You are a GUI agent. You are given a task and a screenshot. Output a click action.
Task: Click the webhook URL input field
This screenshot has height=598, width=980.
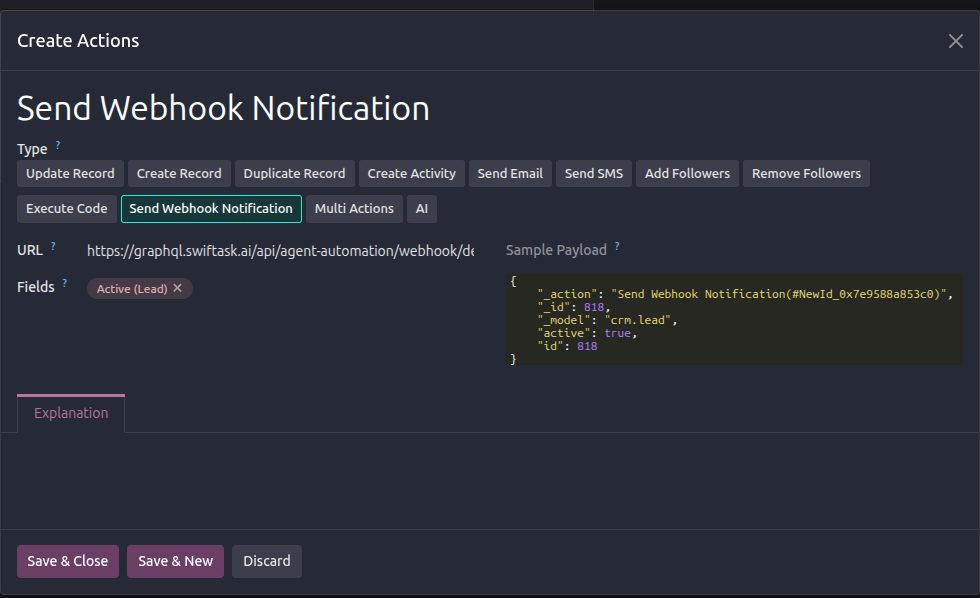280,251
